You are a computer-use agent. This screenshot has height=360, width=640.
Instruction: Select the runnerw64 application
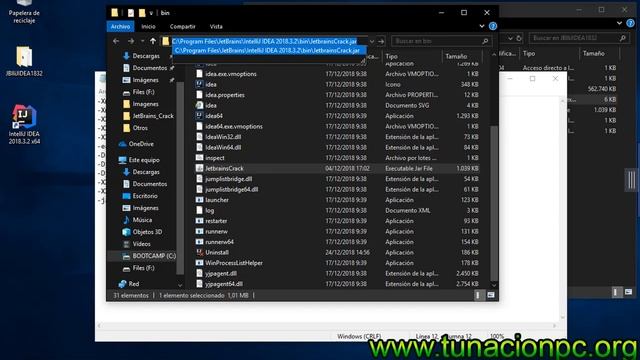coord(219,242)
